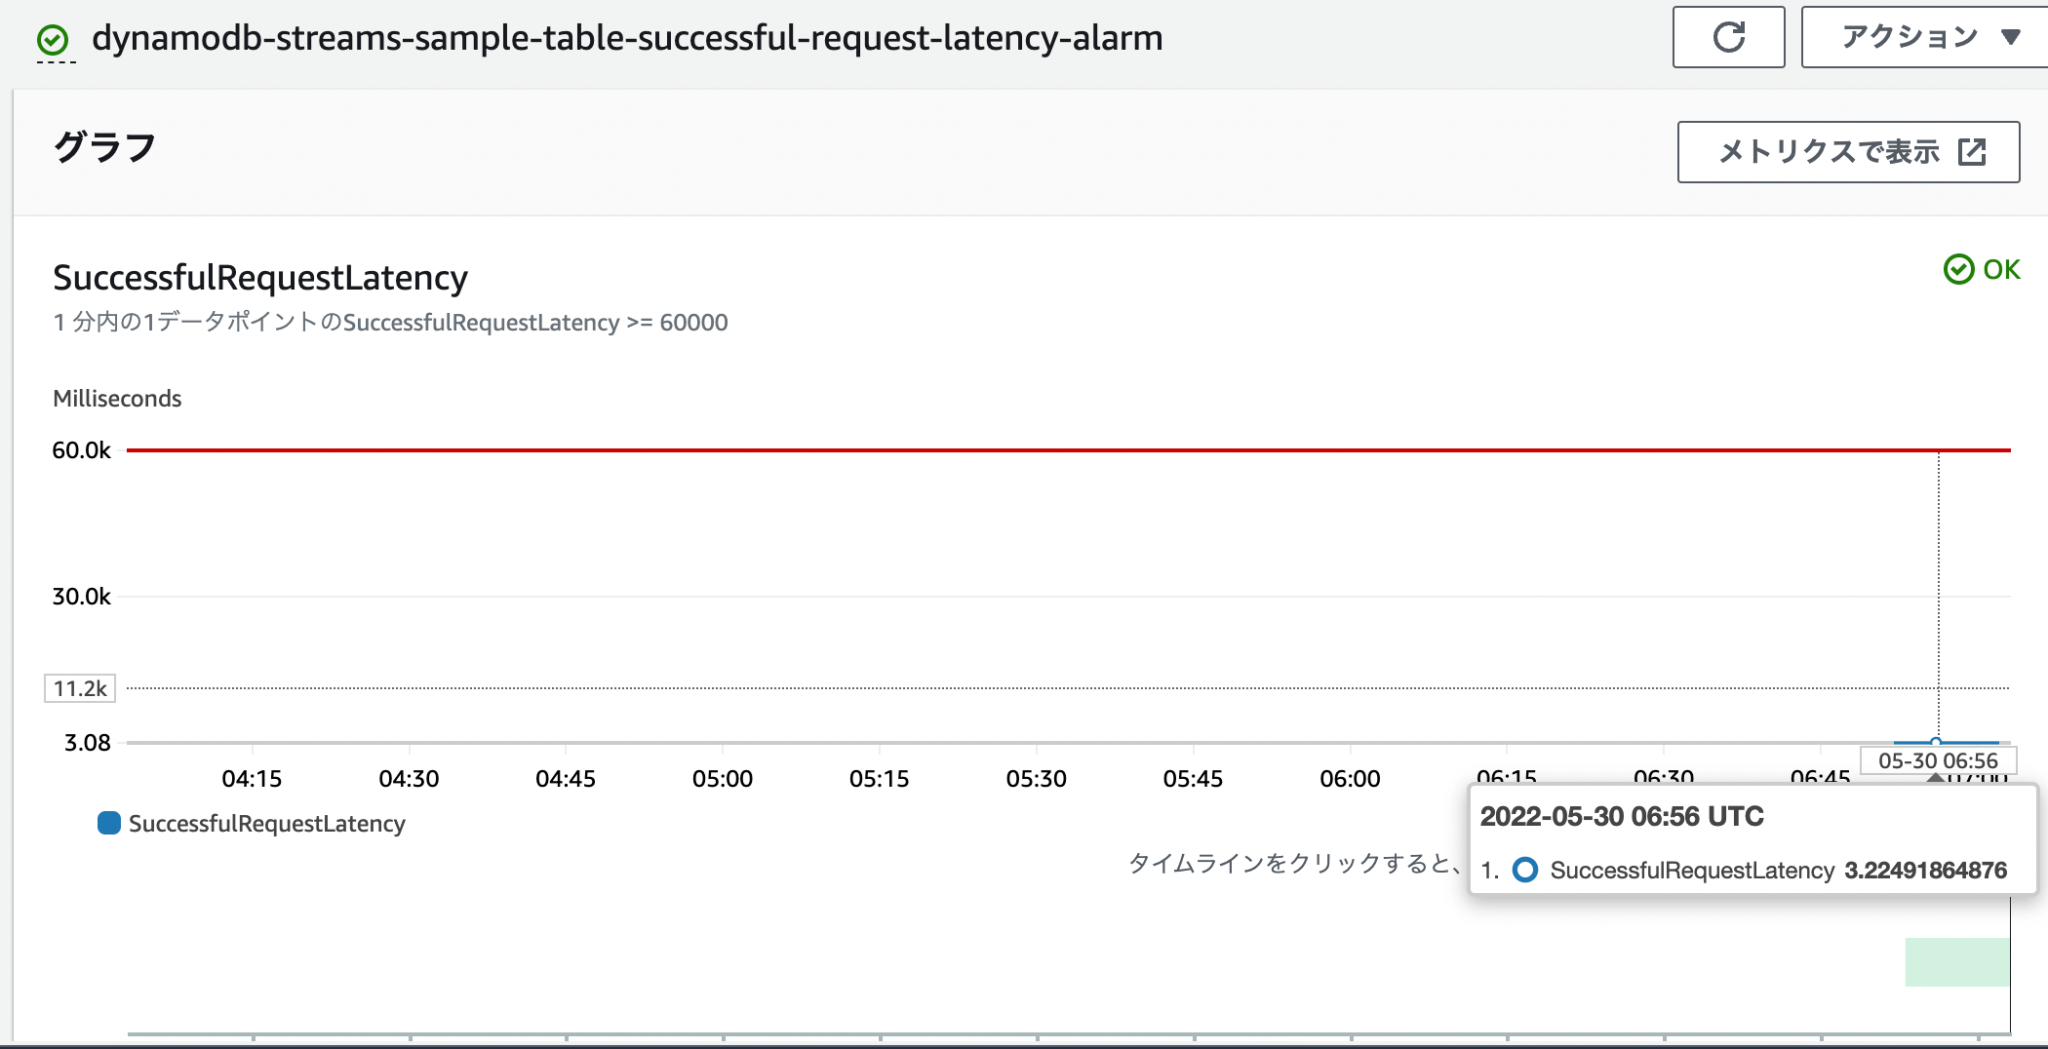Open metrics view with メトリクスで表示 button
The width and height of the screenshot is (2048, 1049).
1845,152
